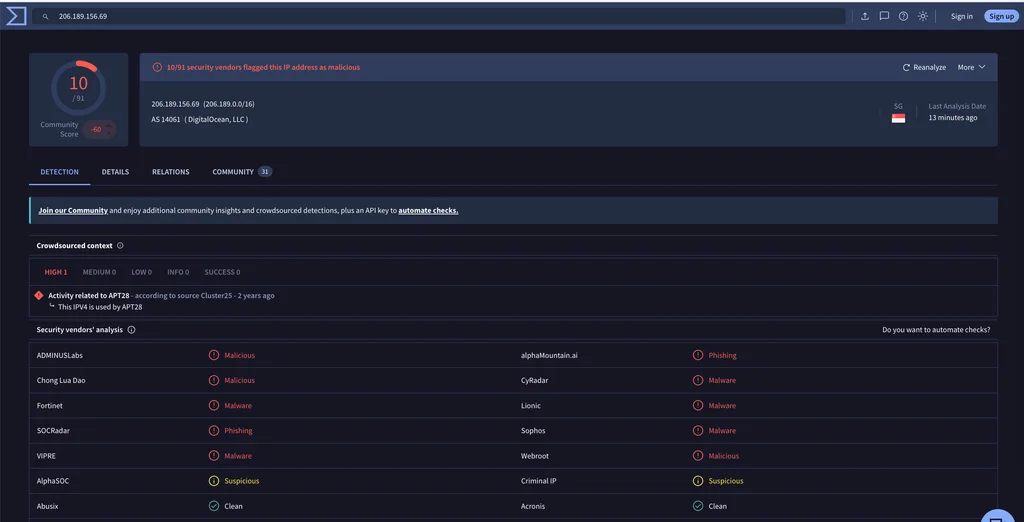Image resolution: width=1024 pixels, height=522 pixels.
Task: Open the VirusTotal home logo
Action: pos(16,16)
